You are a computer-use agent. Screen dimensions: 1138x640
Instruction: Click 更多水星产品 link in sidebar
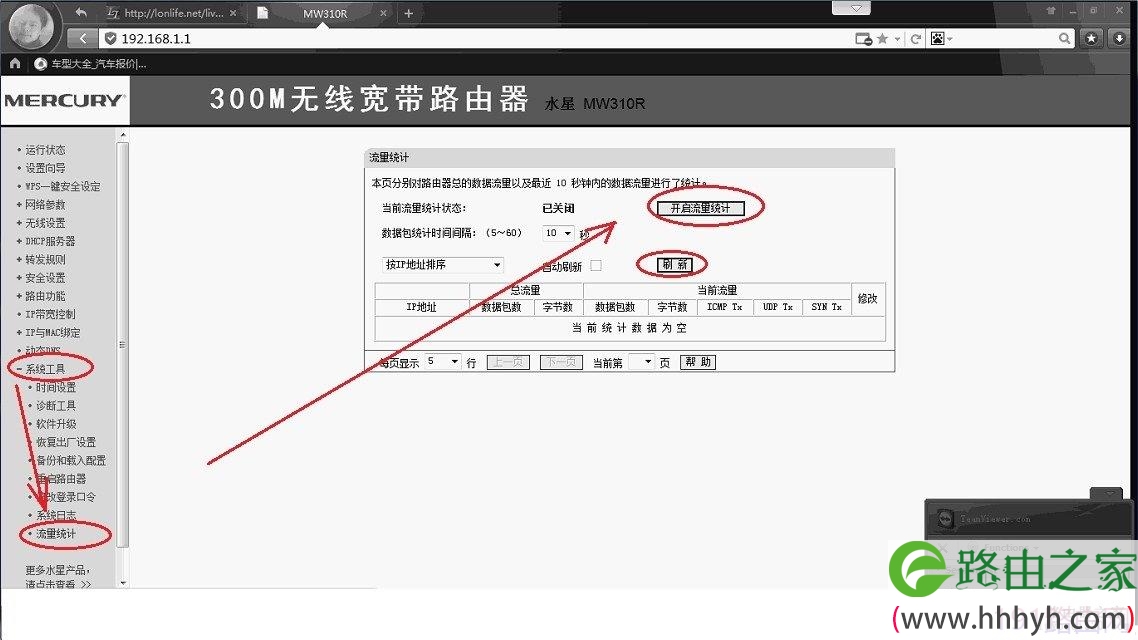pos(58,576)
